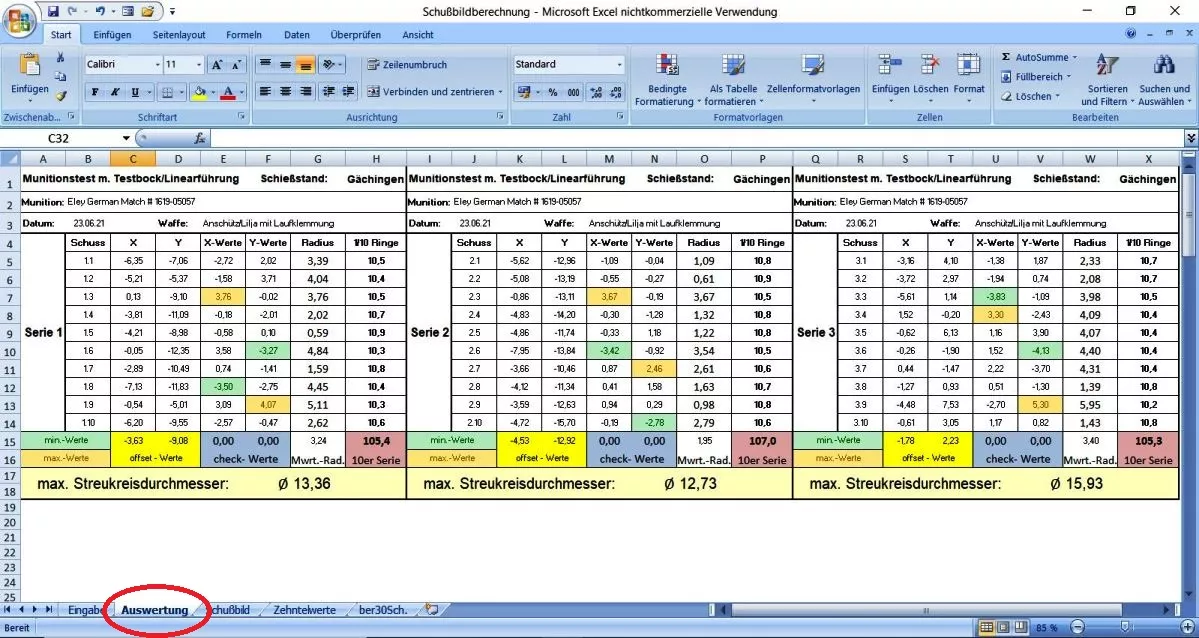This screenshot has width=1199, height=638.
Task: Click the yellow fill color button
Action: click(198, 92)
